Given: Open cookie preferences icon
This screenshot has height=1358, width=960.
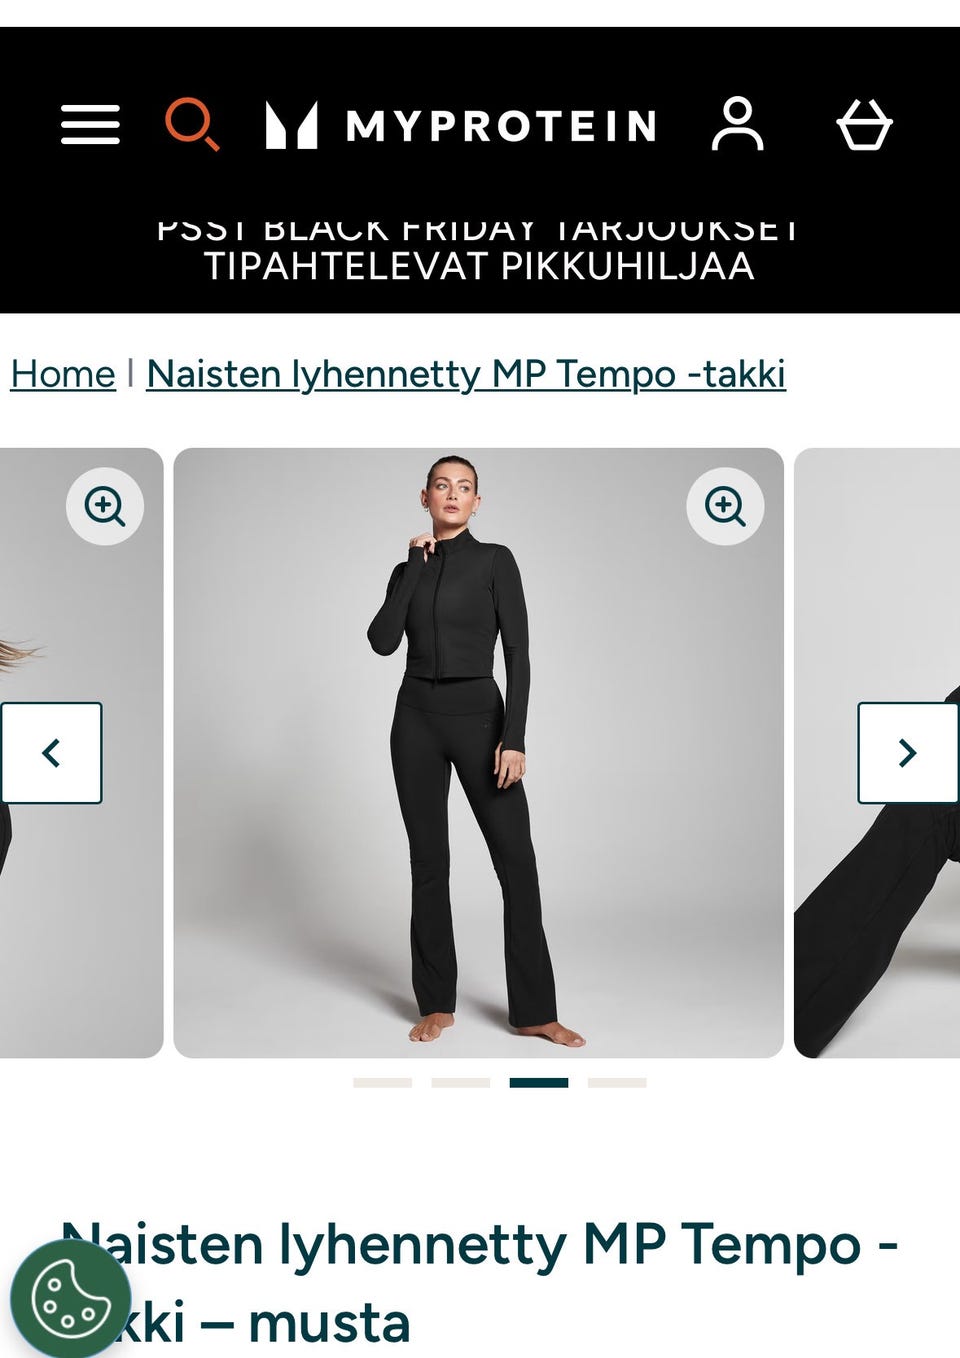Looking at the screenshot, I should coord(70,1299).
